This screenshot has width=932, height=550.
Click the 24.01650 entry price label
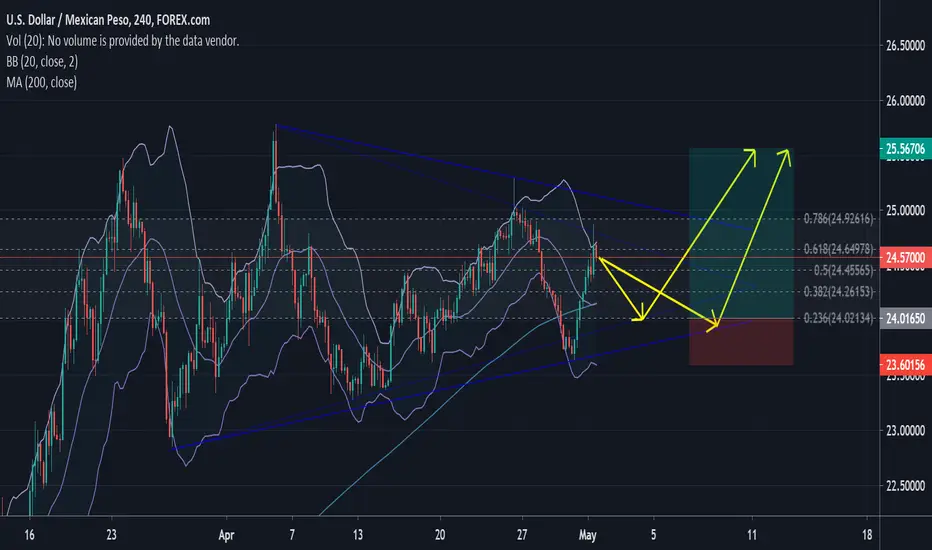point(905,319)
